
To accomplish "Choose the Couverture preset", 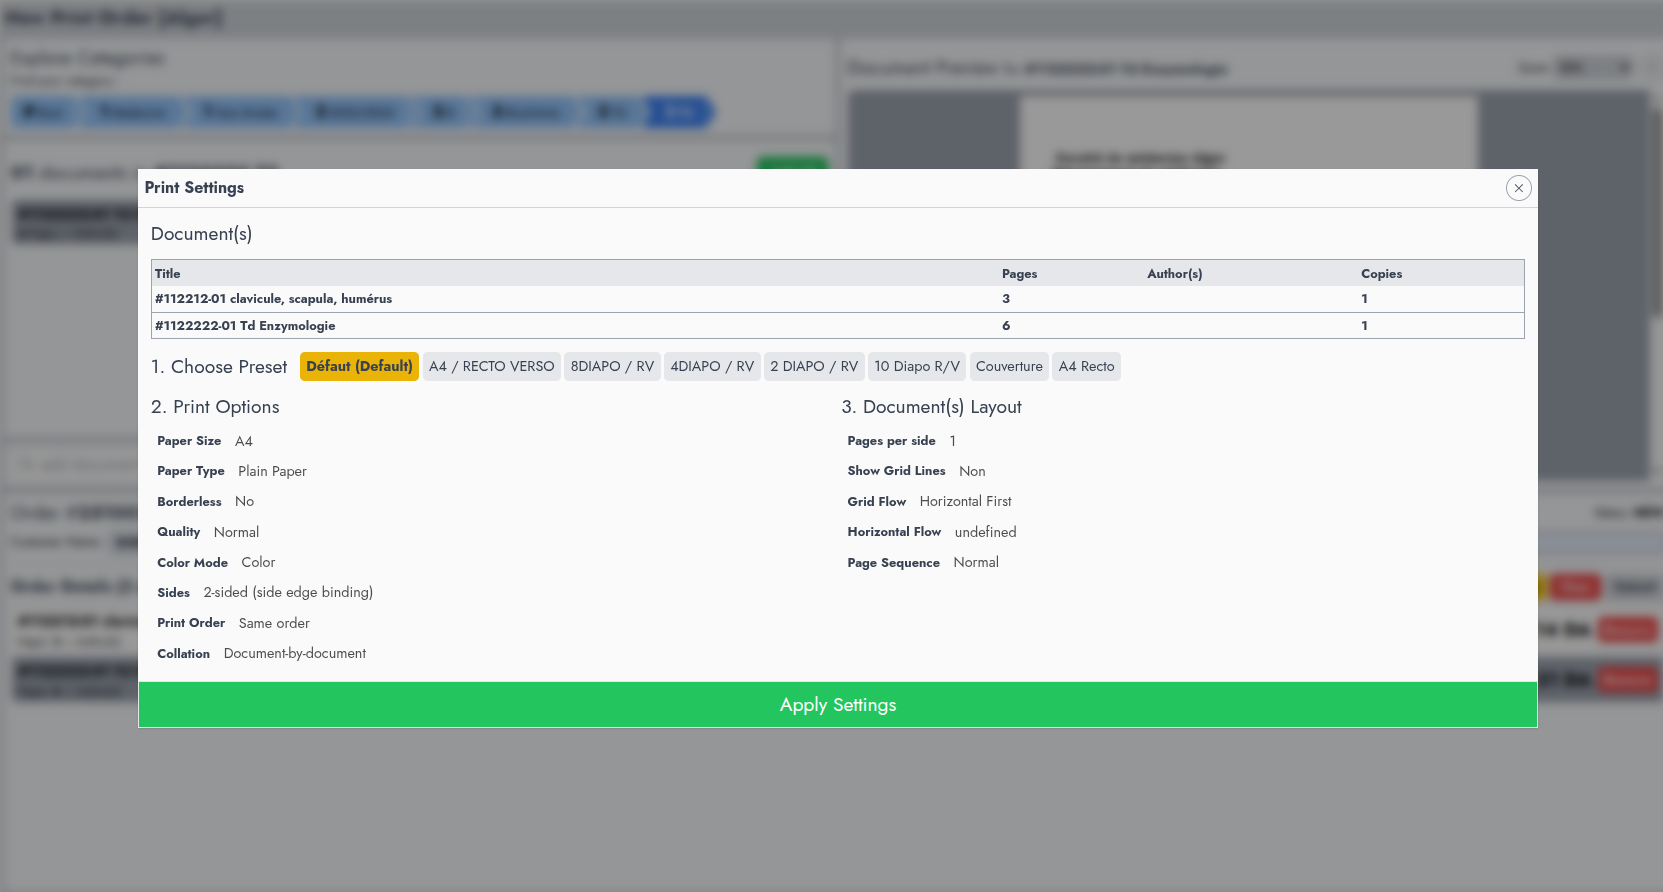I will coord(1009,366).
